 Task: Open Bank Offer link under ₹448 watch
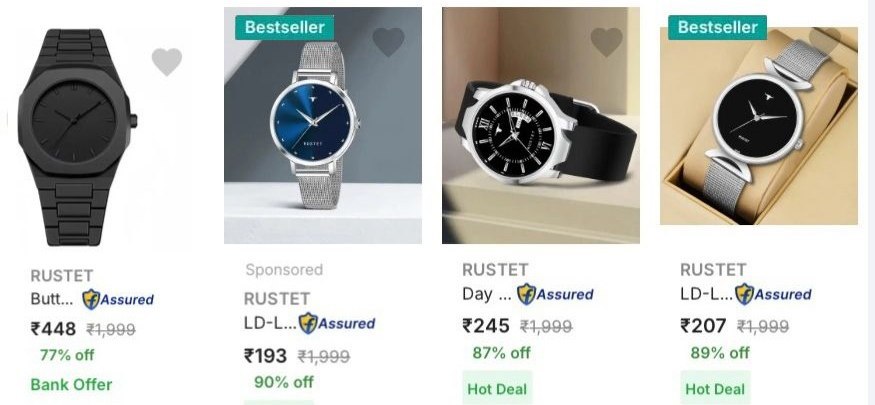71,384
